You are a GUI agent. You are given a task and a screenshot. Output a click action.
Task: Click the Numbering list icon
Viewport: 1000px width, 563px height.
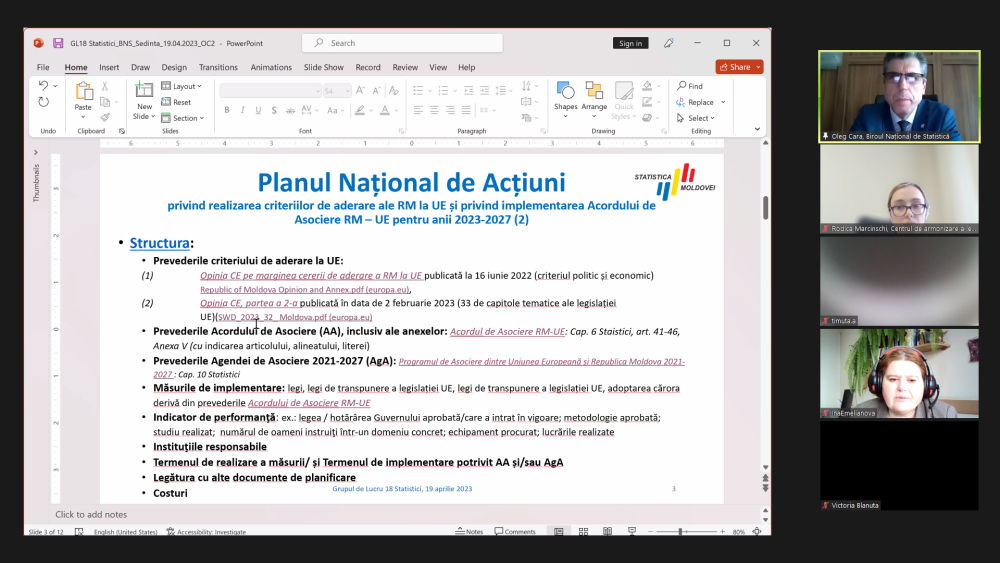(443, 91)
